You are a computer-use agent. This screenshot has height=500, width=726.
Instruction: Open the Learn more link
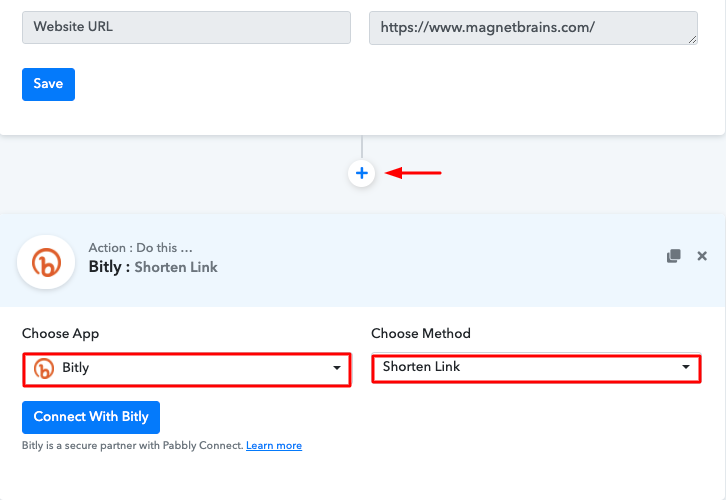tap(274, 446)
